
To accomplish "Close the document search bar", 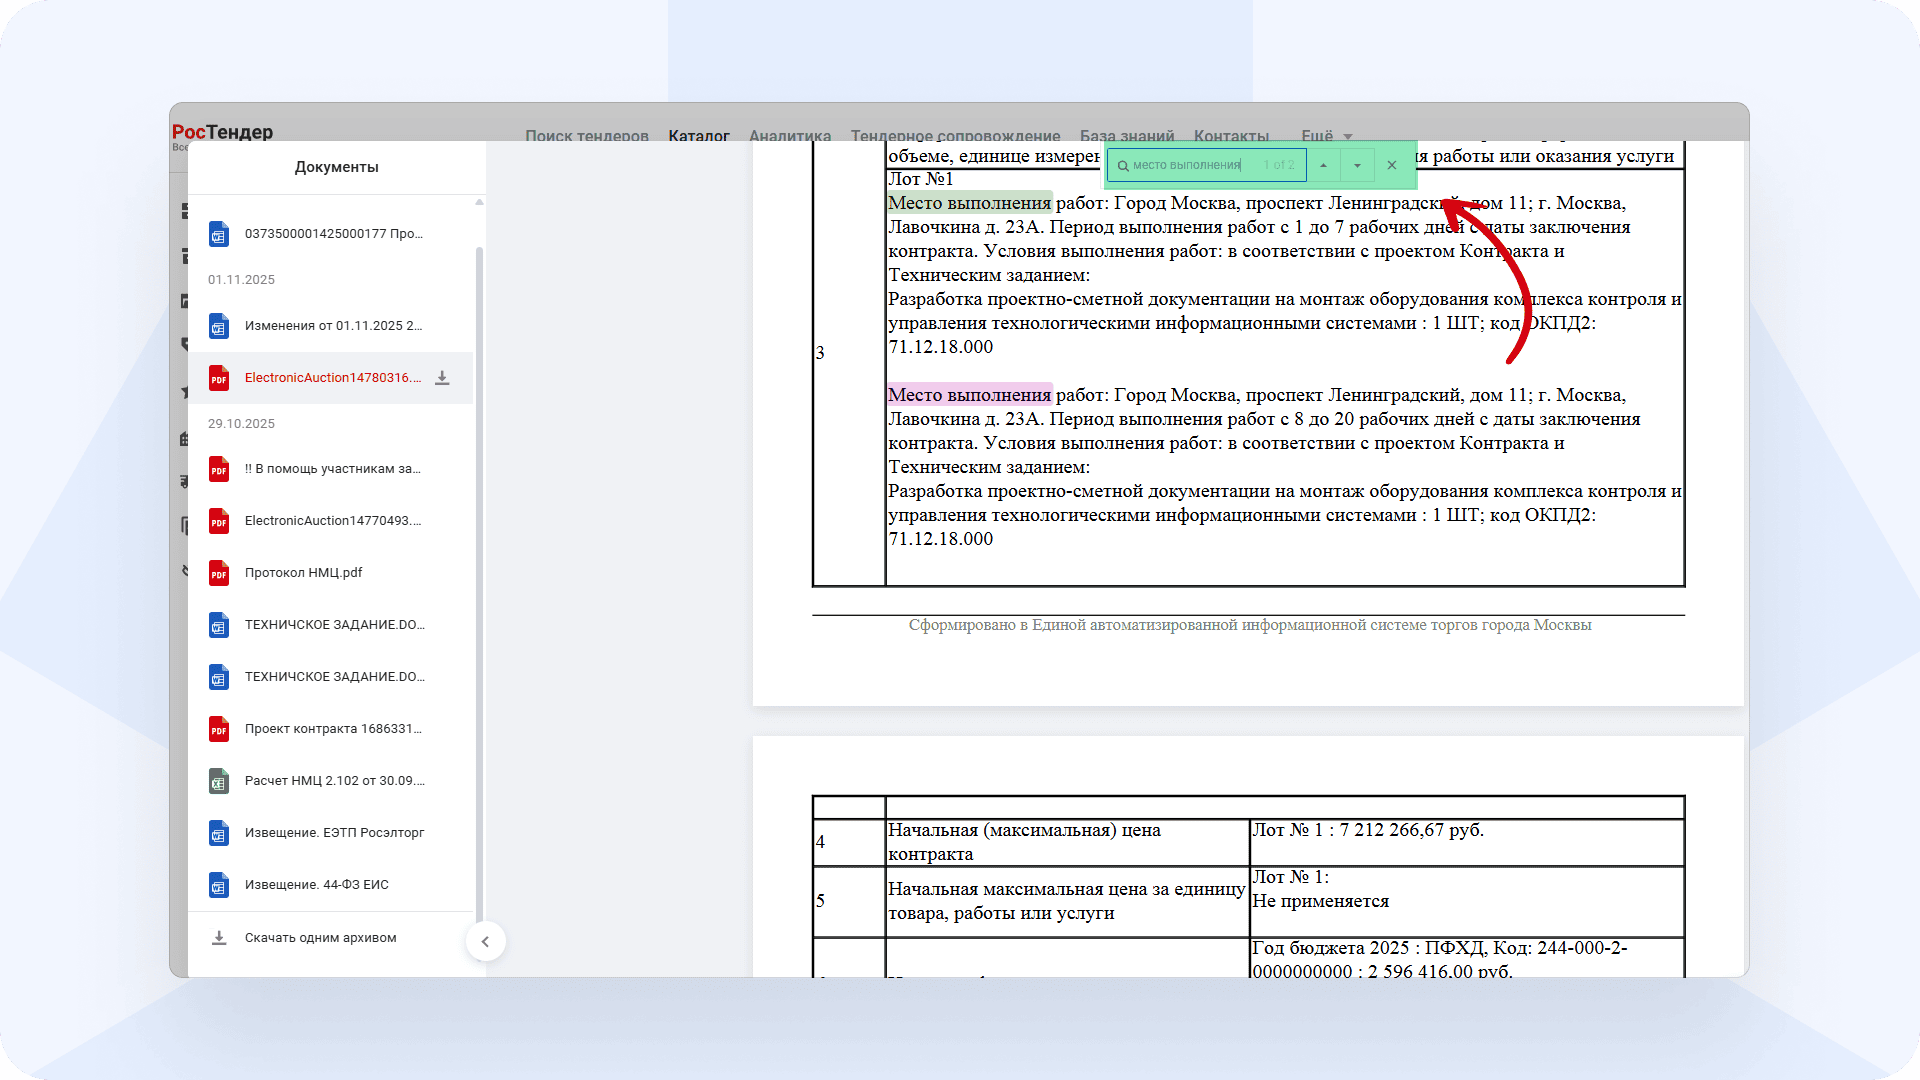I will [x=1391, y=165].
